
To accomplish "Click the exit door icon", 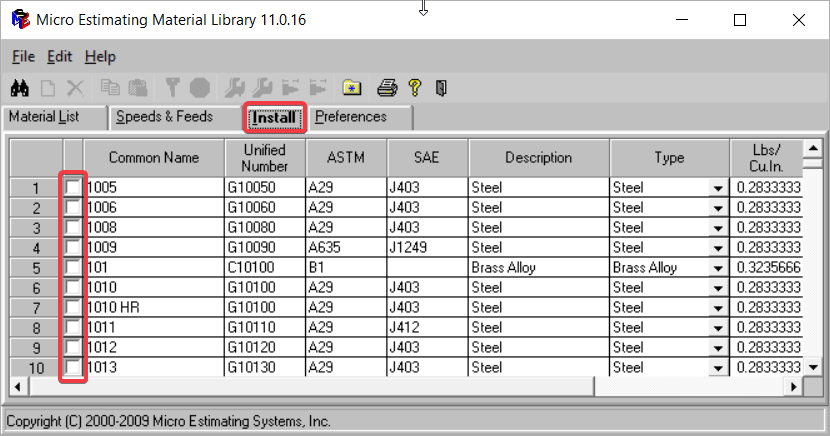I will coord(441,88).
